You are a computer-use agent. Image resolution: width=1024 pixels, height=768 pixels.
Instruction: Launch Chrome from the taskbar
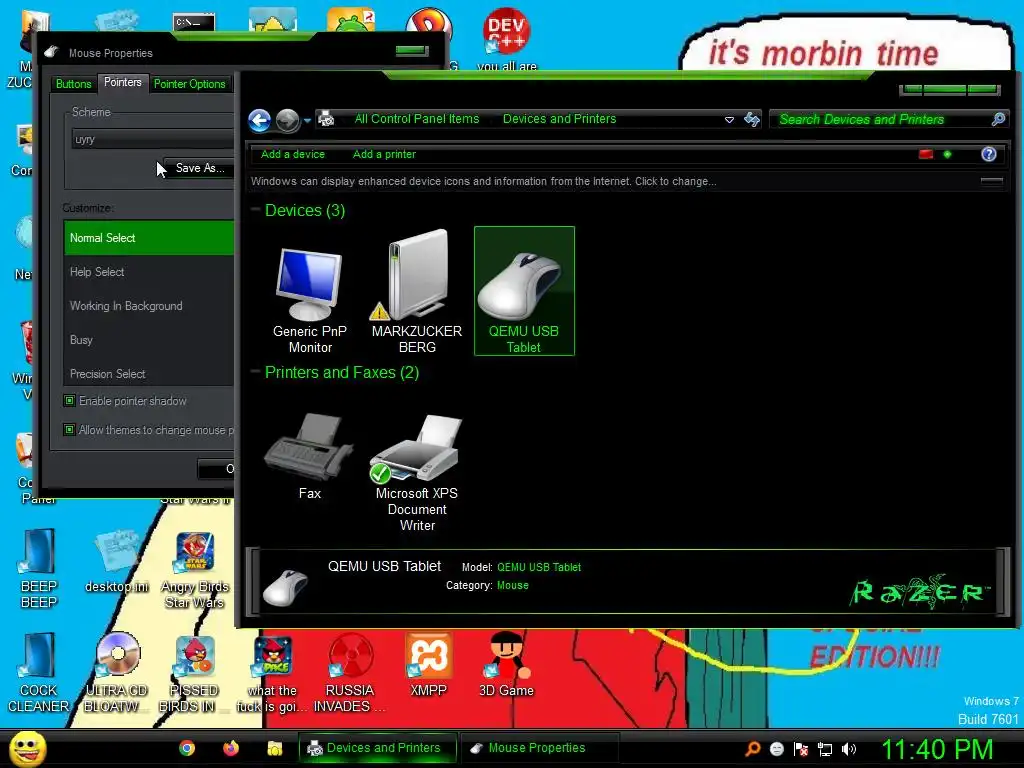pyautogui.click(x=187, y=748)
